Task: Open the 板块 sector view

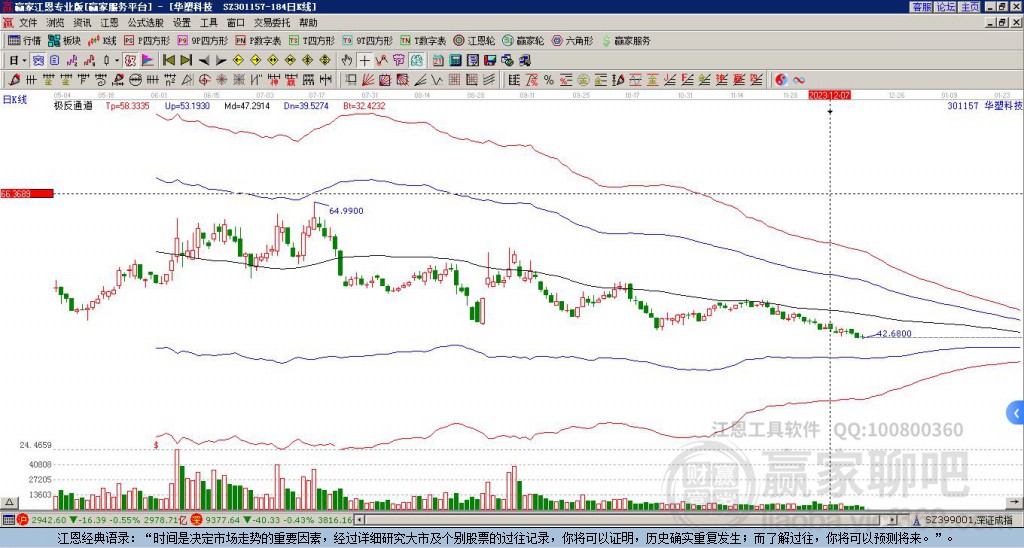Action: click(x=65, y=40)
